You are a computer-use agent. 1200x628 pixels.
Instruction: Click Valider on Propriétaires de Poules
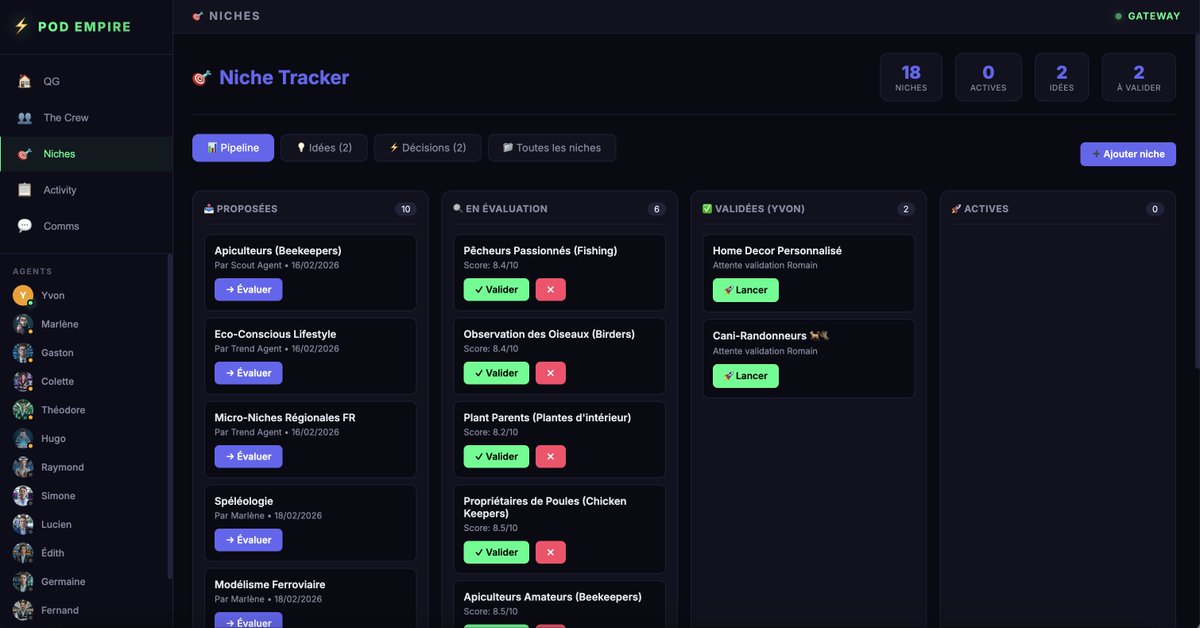click(496, 553)
